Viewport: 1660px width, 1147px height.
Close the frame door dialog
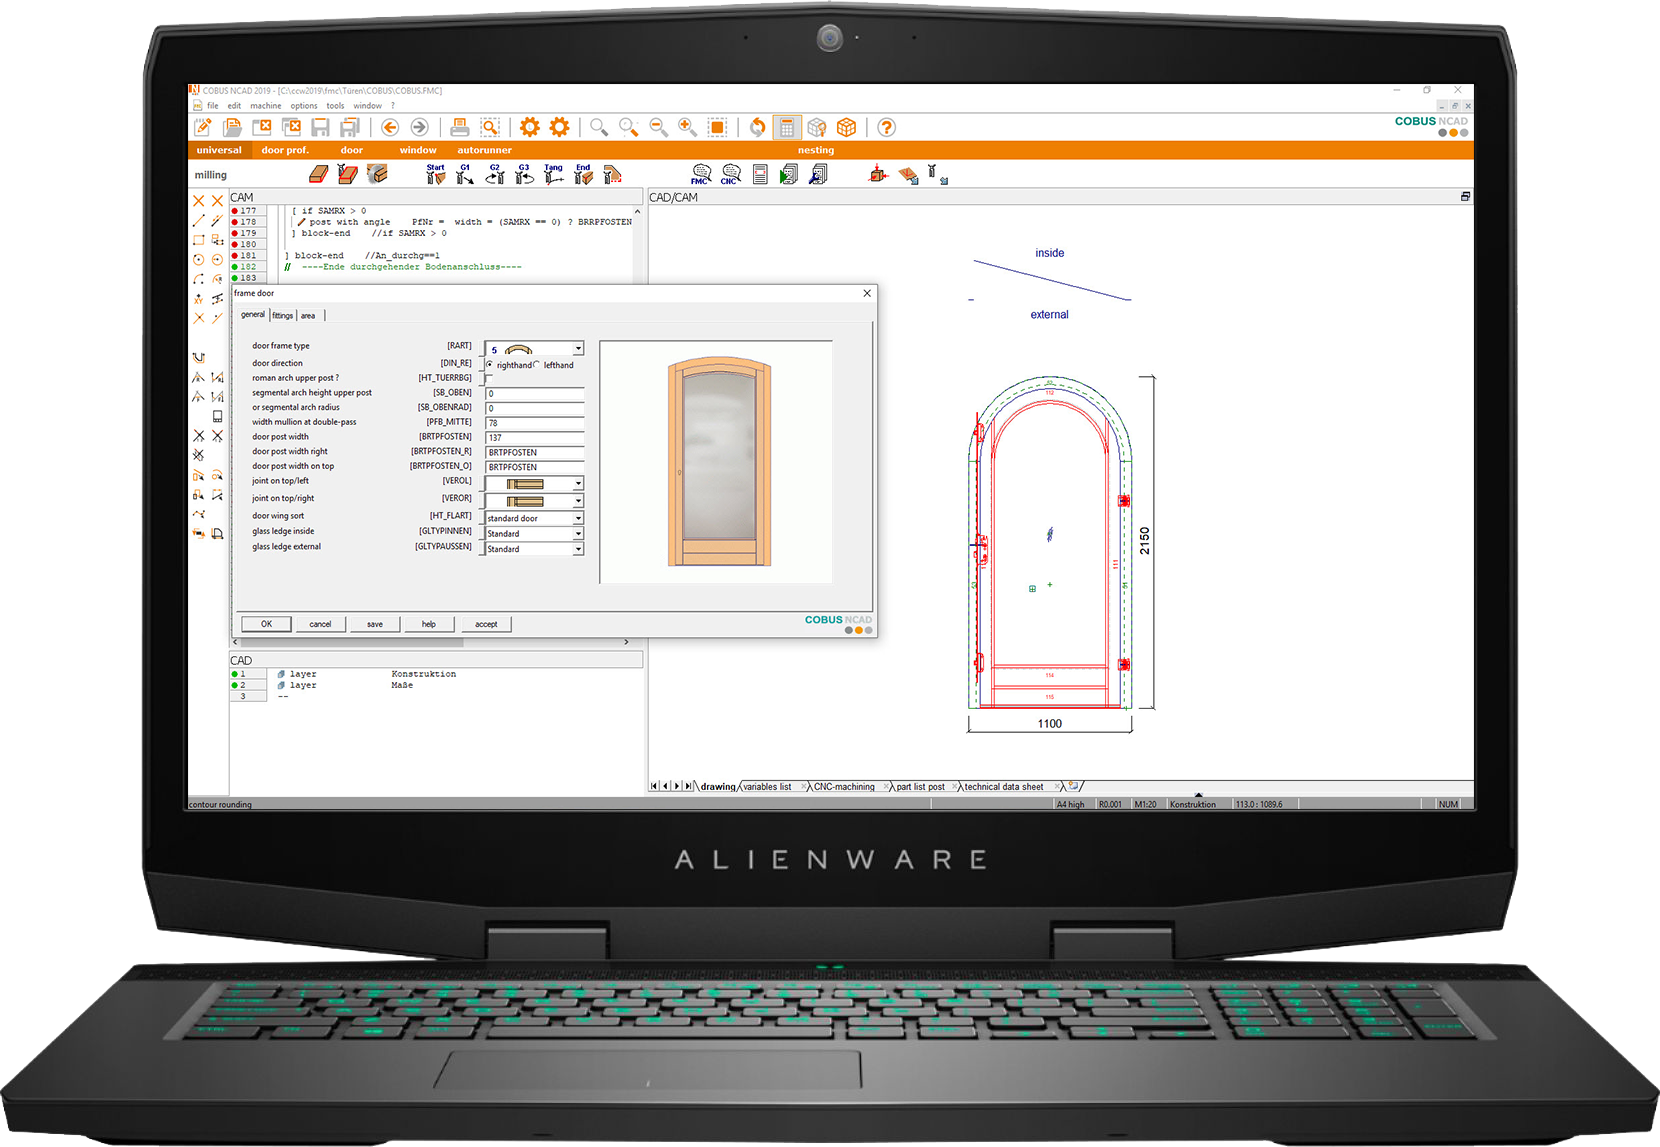867,293
